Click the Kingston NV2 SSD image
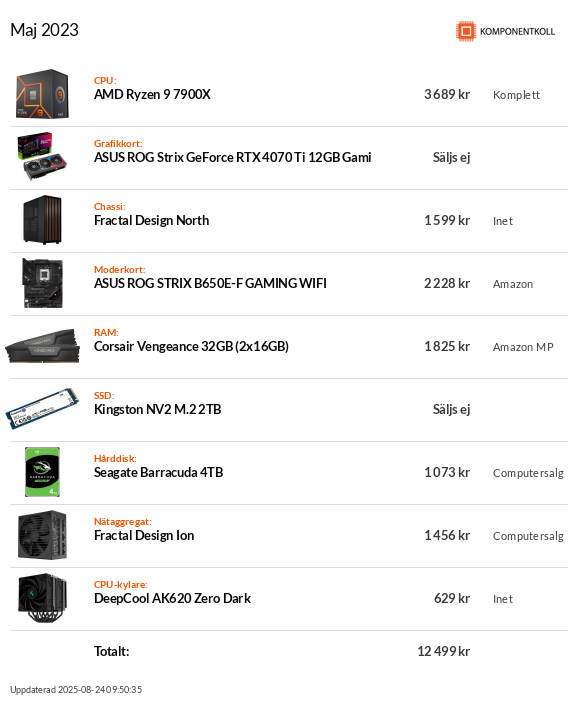The width and height of the screenshot is (577, 703). 42,409
